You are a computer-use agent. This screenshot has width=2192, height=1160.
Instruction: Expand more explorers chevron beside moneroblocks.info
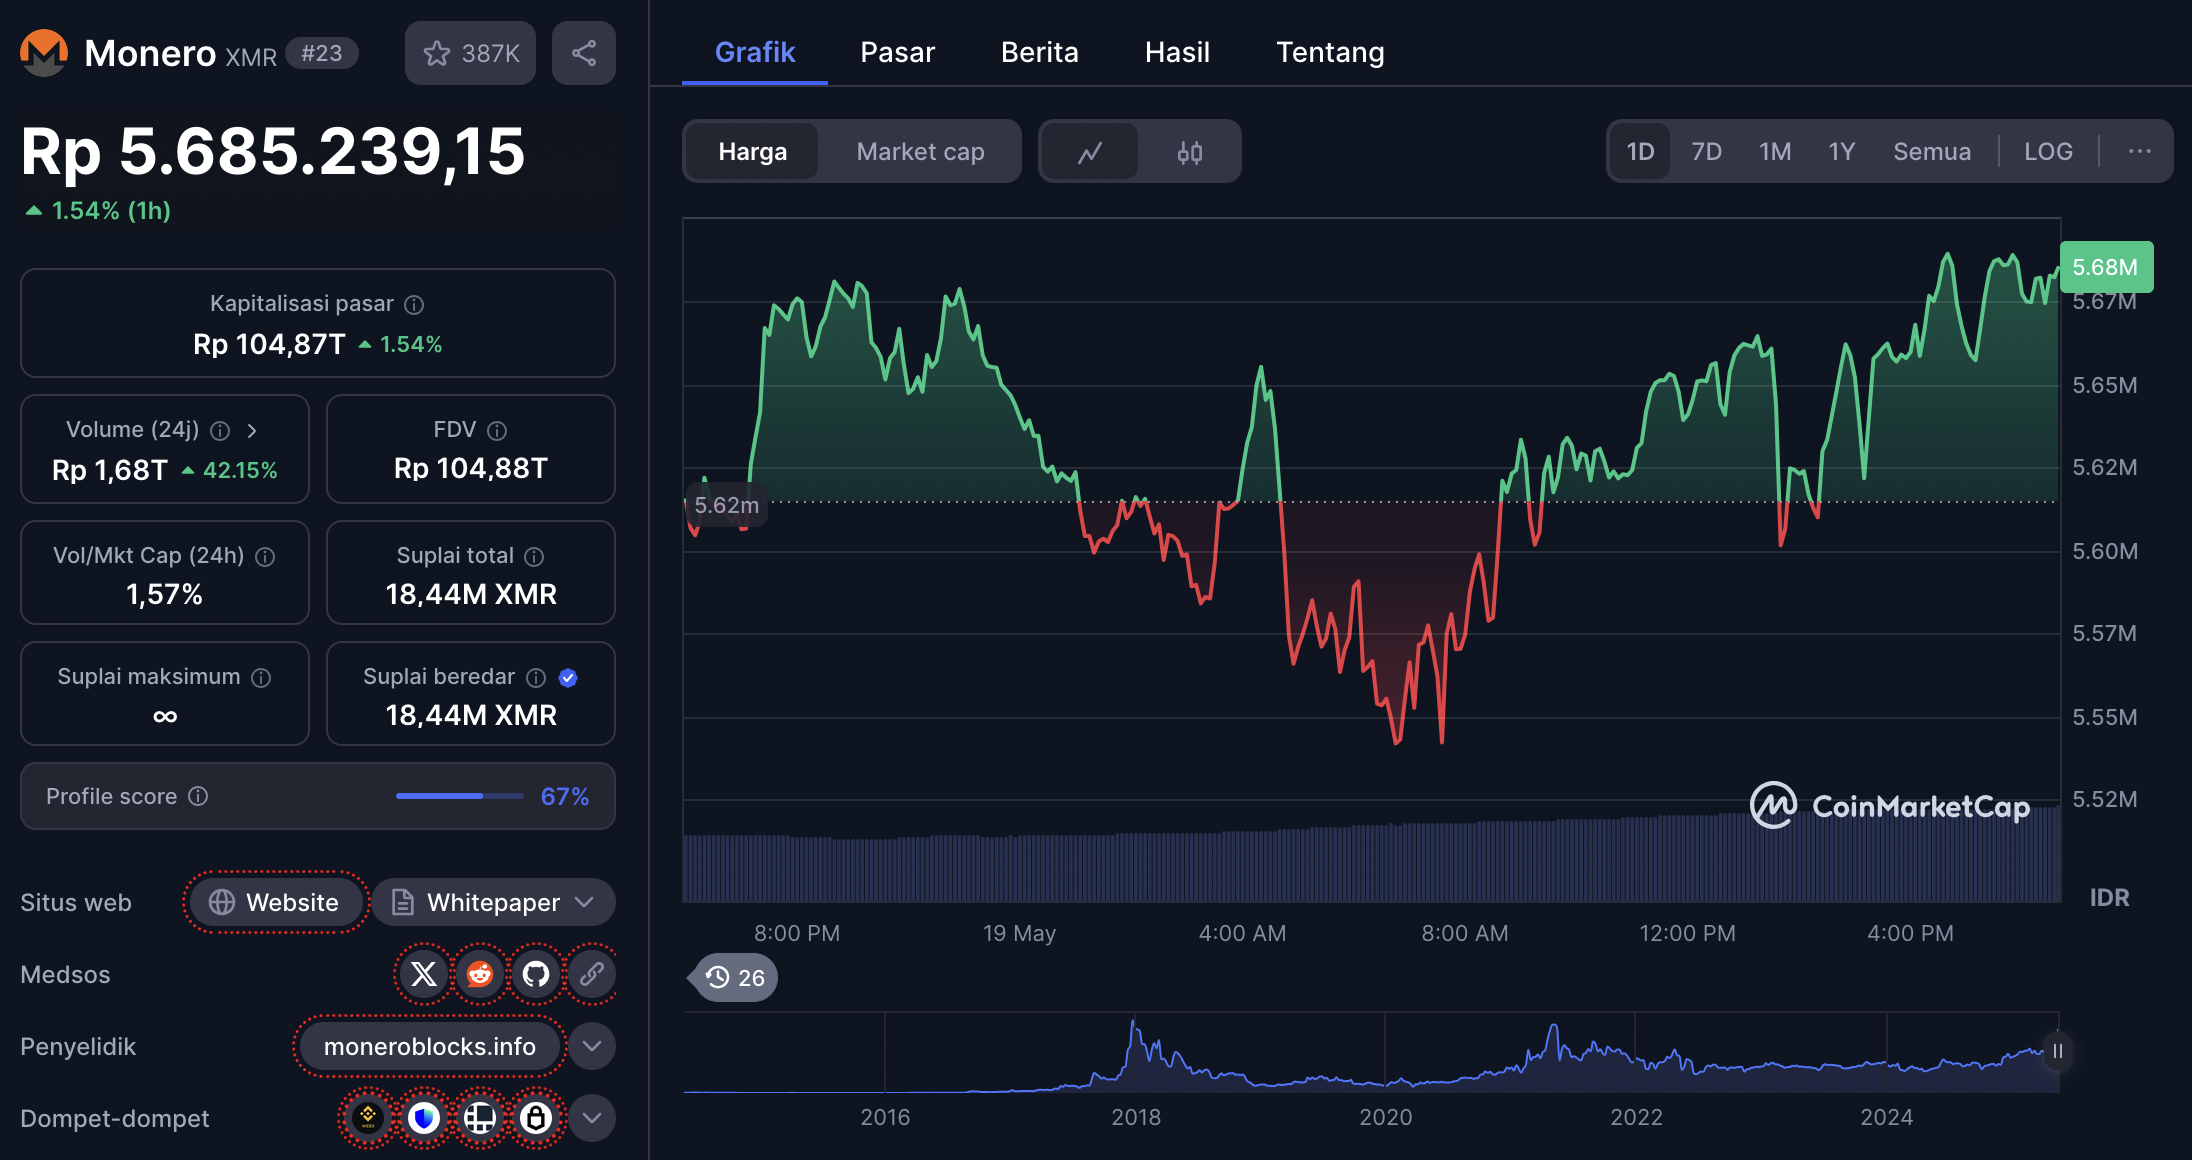pos(592,1046)
